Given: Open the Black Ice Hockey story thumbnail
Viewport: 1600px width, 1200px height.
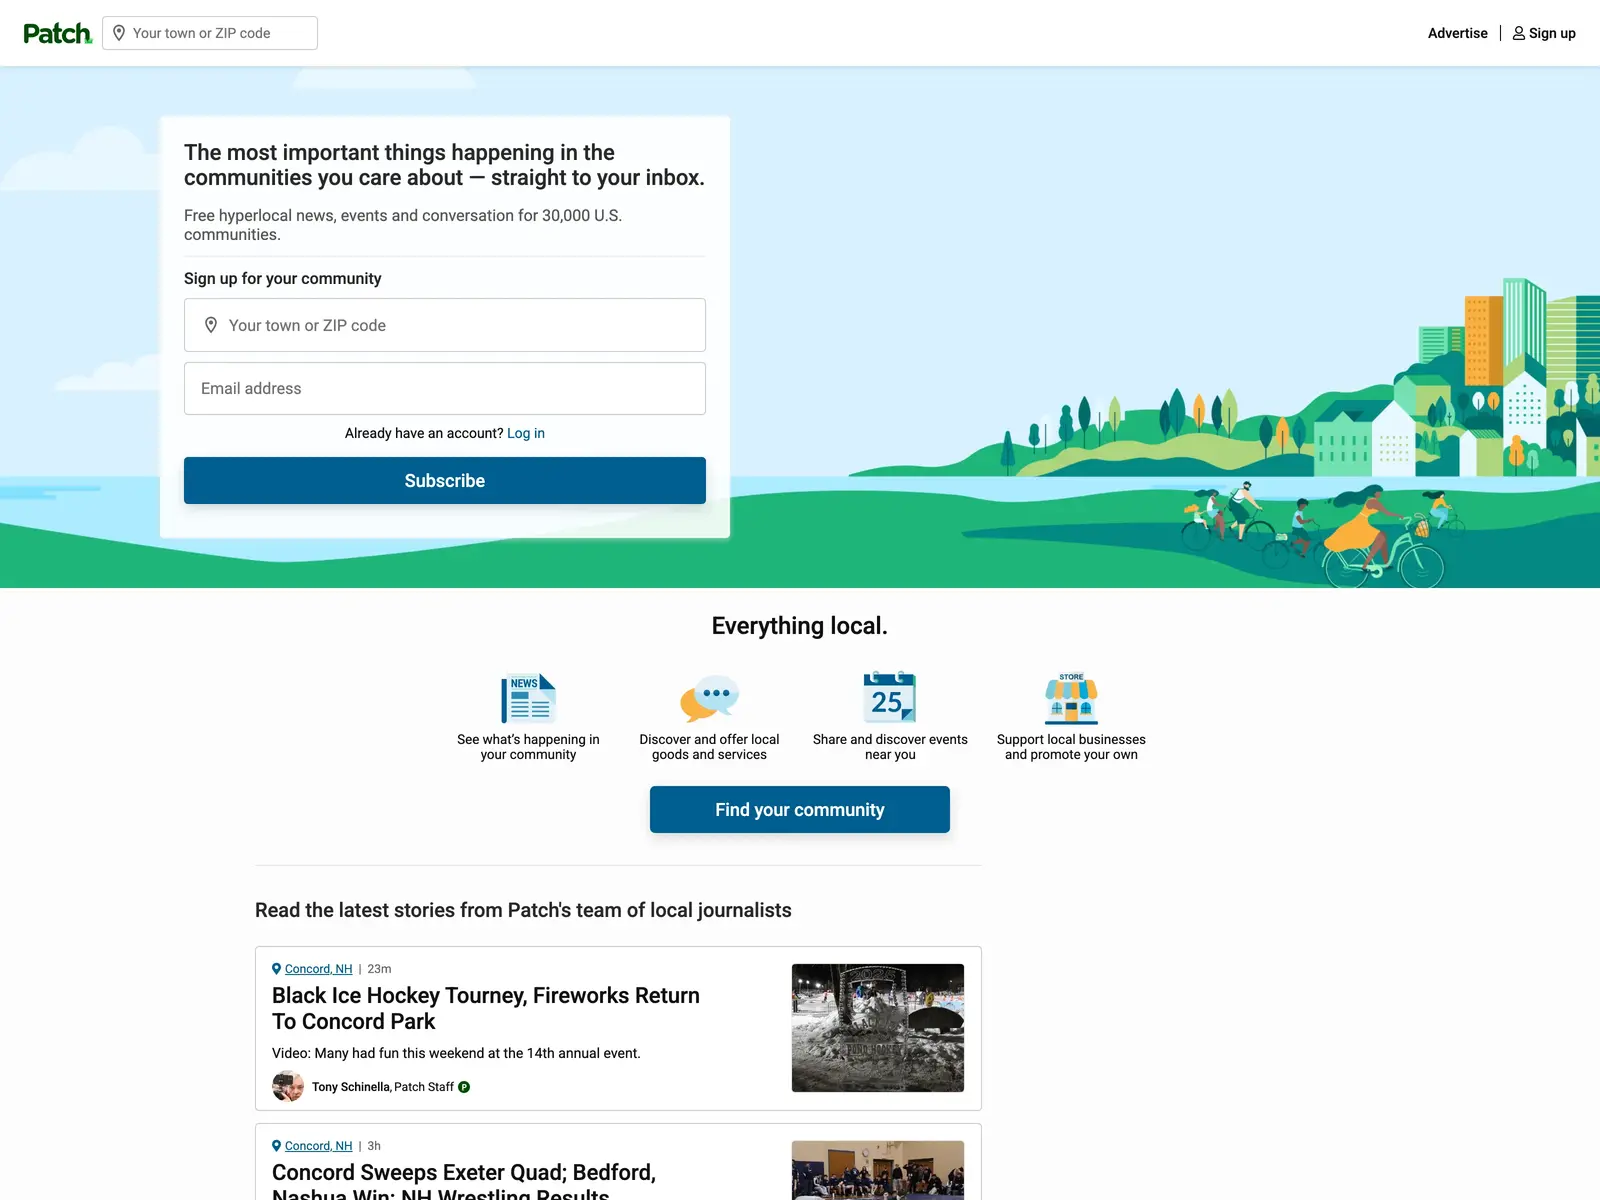Looking at the screenshot, I should (878, 1028).
